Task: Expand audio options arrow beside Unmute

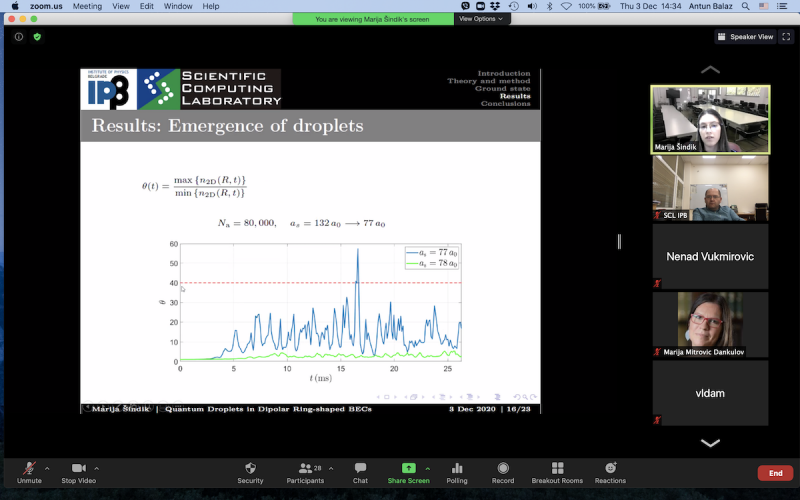Action: pos(48,467)
